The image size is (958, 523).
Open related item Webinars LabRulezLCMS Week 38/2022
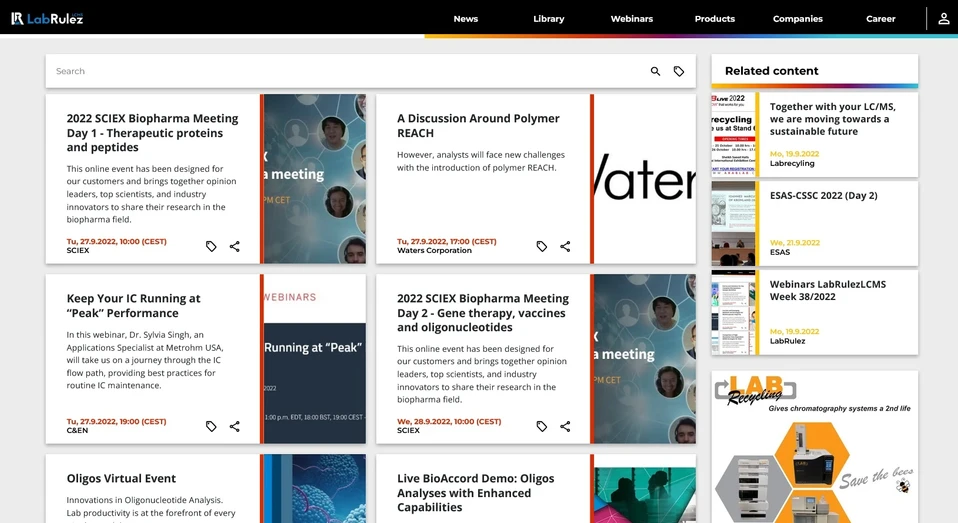coord(828,290)
